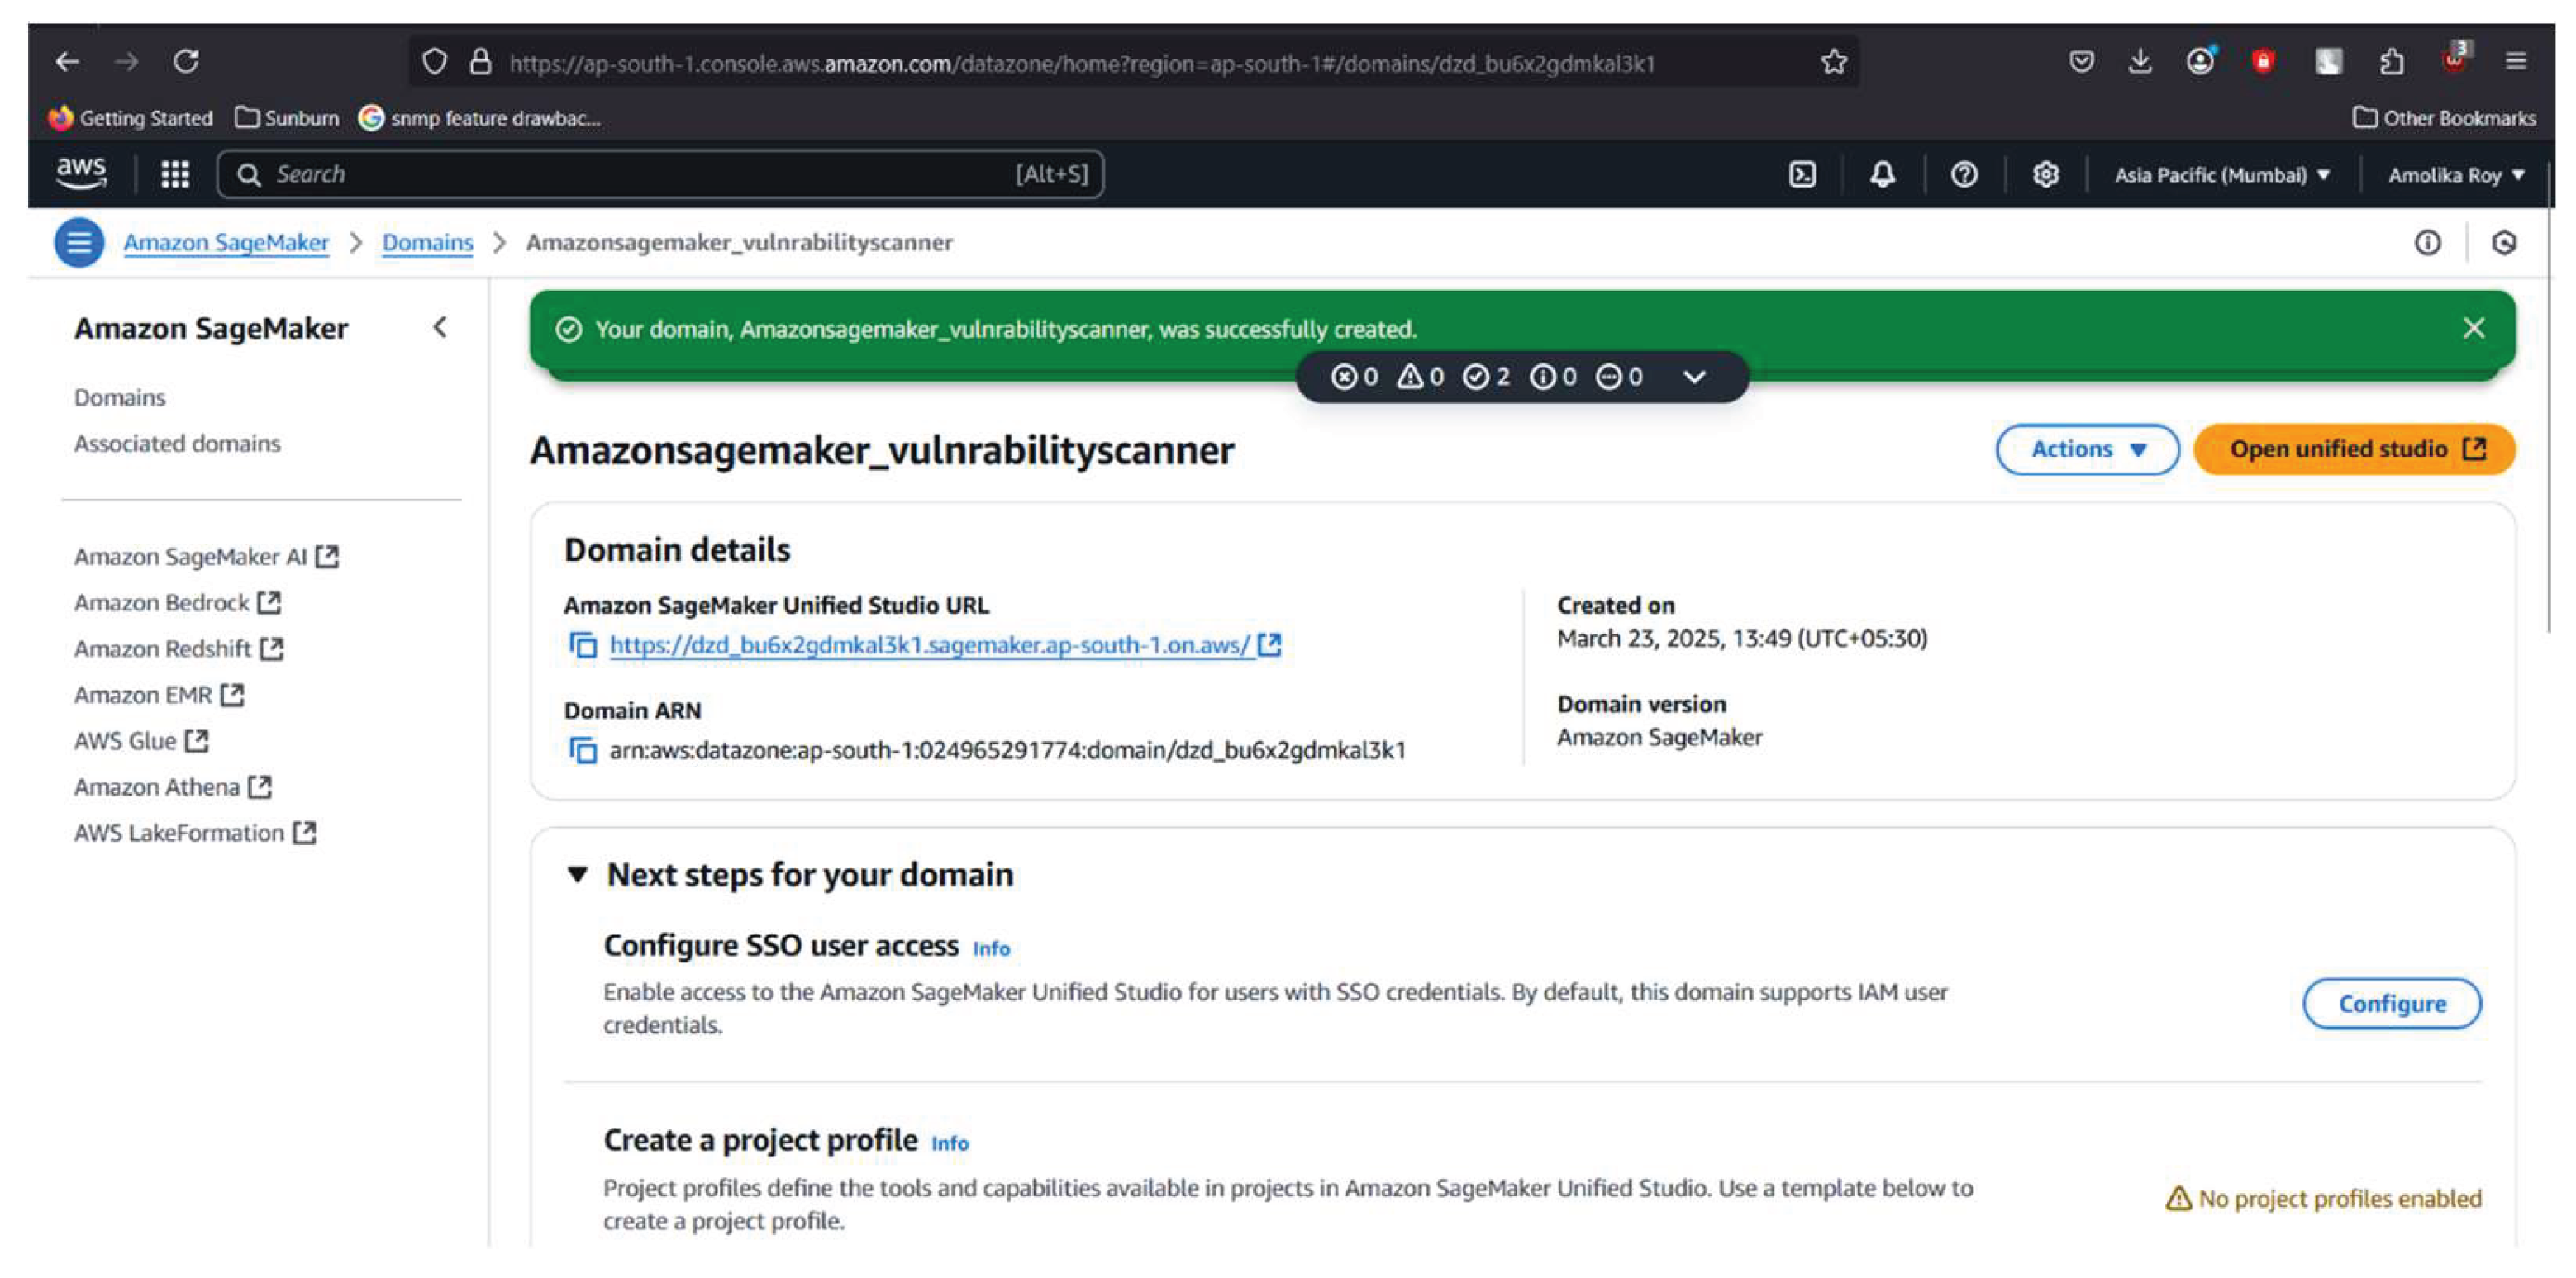Click Open unified studio

pos(2352,449)
